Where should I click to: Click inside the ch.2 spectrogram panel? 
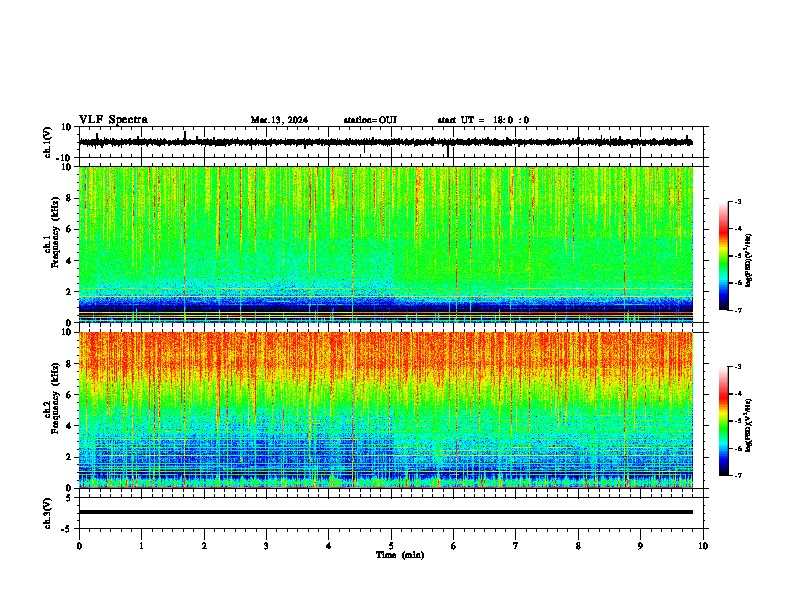click(386, 410)
